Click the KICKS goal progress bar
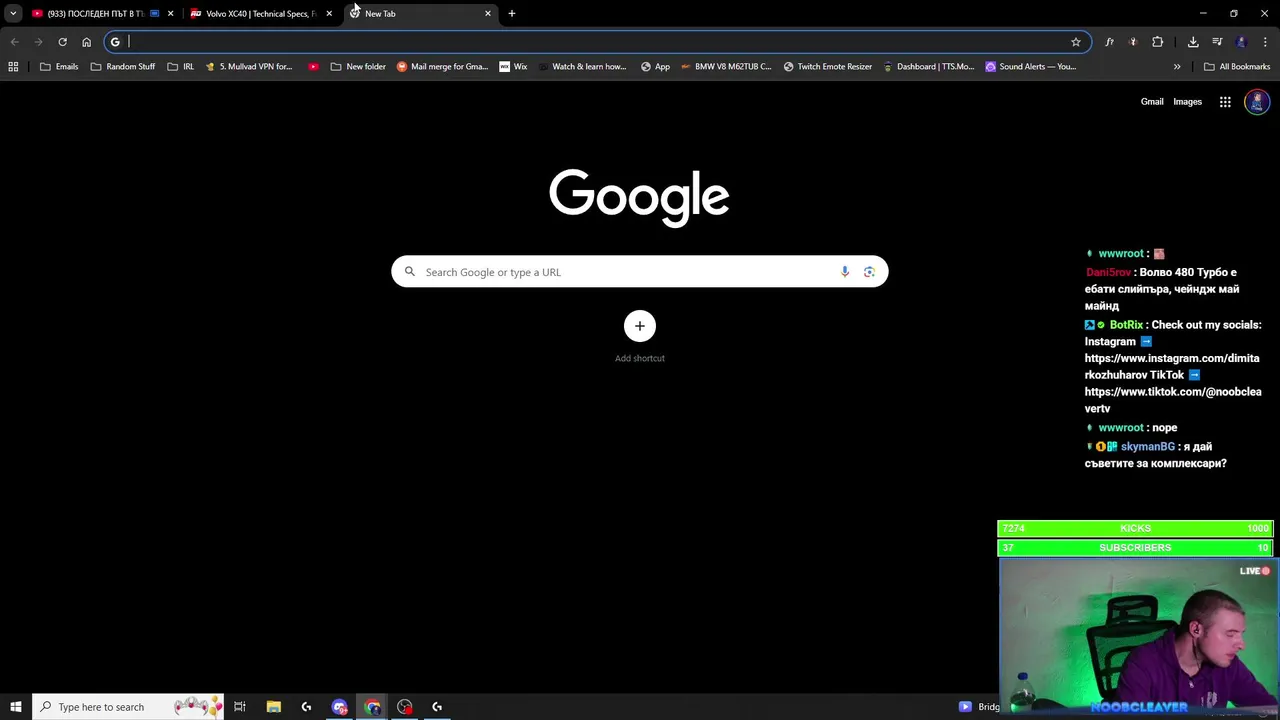1280x720 pixels. 1135,528
